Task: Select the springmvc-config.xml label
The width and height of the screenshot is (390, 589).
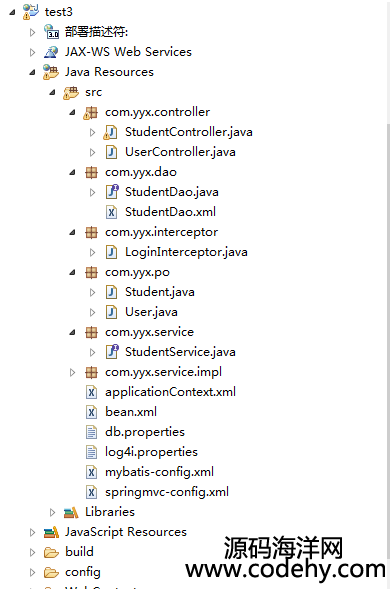Action: click(167, 492)
